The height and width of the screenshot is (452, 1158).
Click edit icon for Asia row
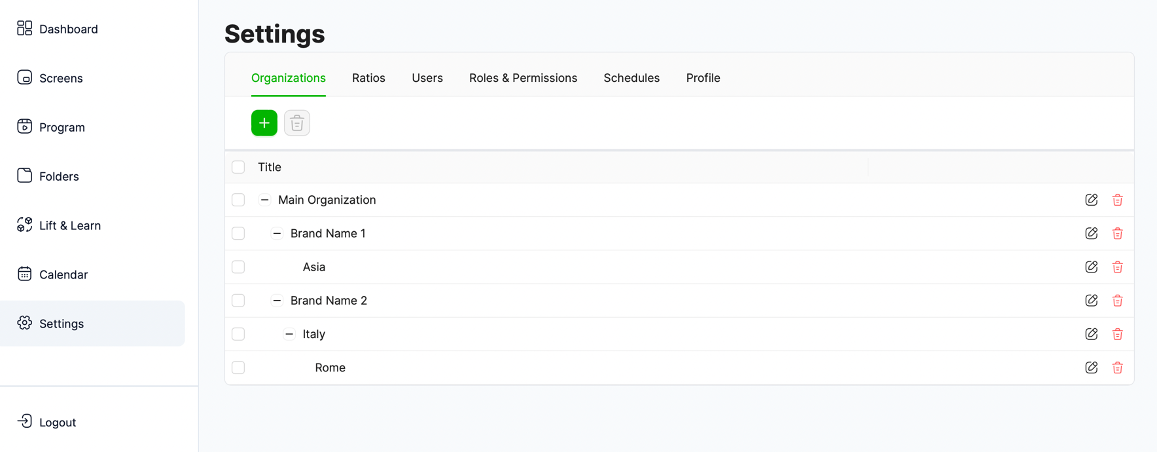[x=1091, y=267]
